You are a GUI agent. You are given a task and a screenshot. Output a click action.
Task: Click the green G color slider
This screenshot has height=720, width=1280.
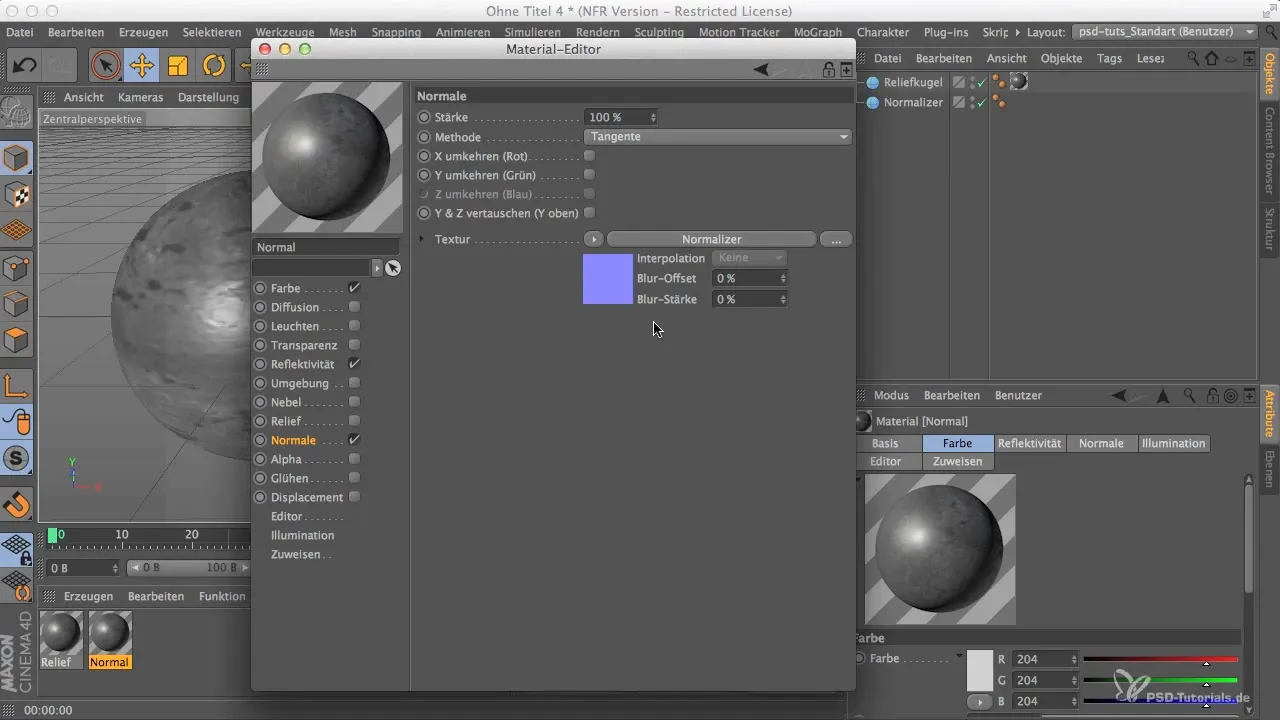(x=1161, y=681)
